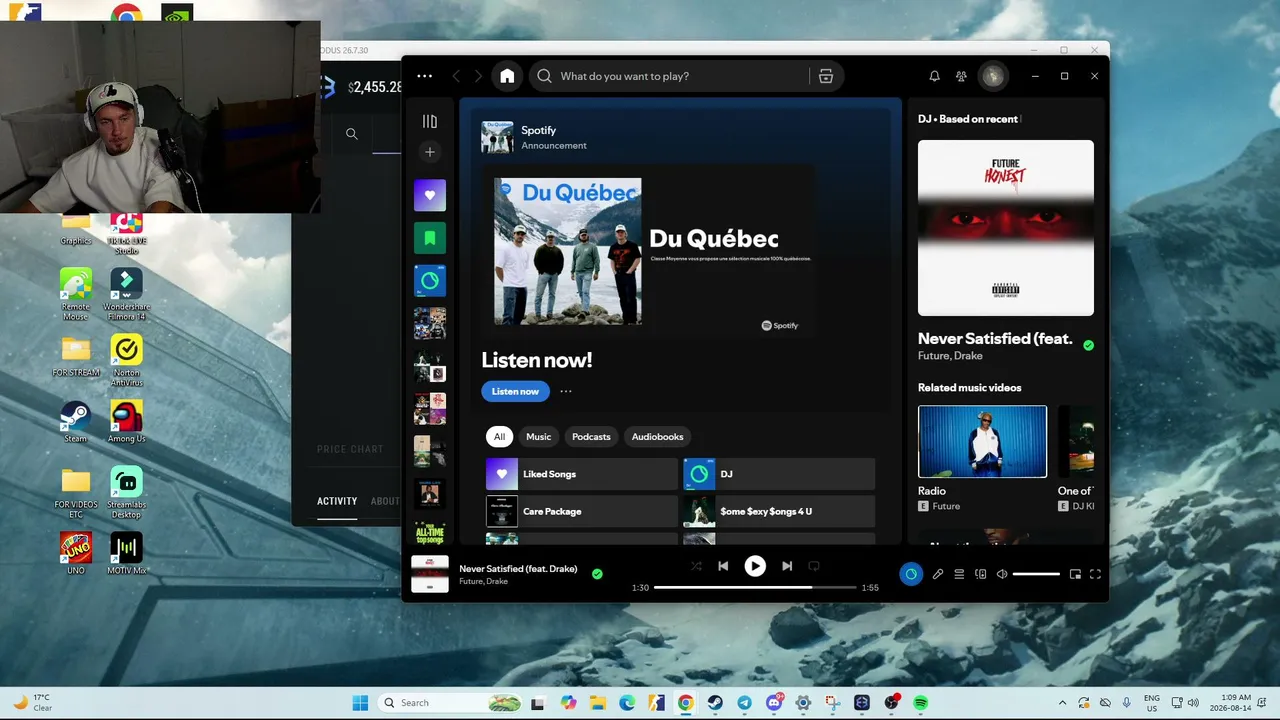1280x720 pixels.
Task: Open the 'Future, Drake' artist link in panel
Action: click(x=950, y=356)
